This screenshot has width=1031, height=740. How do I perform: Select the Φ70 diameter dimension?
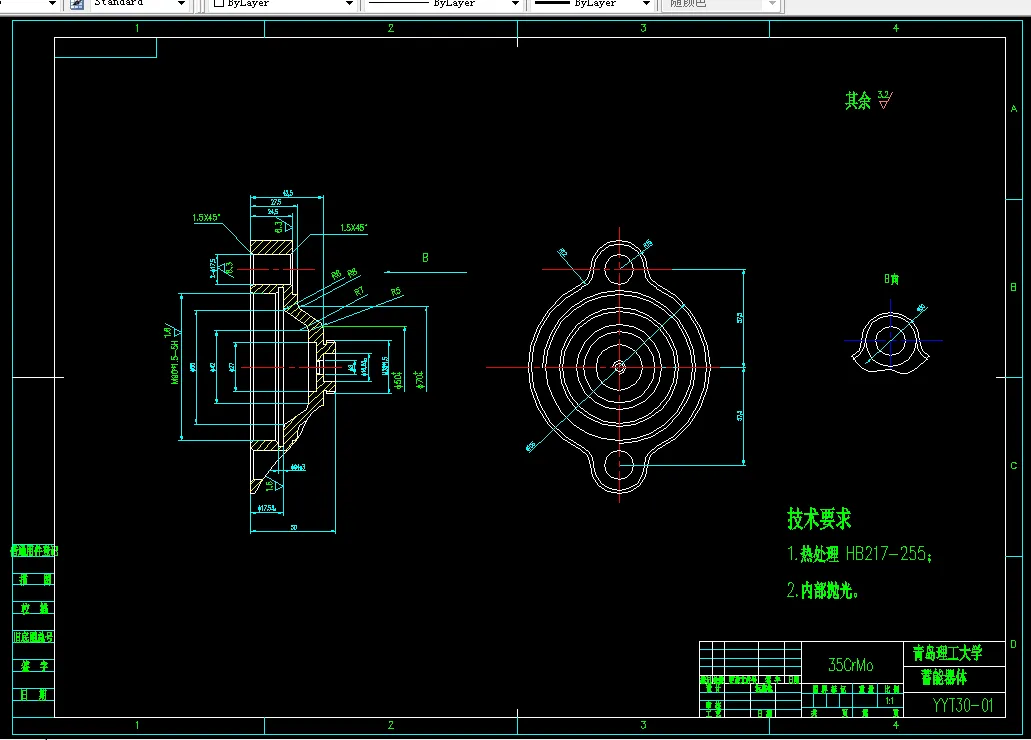click(419, 380)
